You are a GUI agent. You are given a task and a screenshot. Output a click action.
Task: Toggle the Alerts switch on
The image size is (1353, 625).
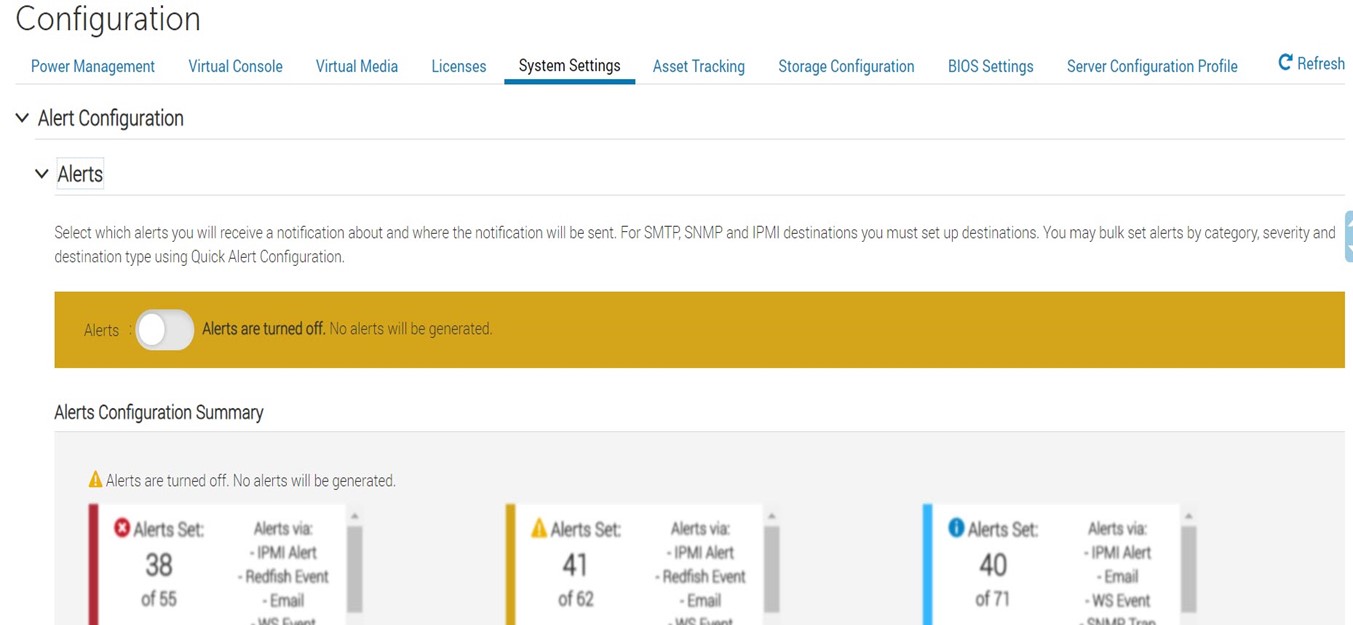[x=165, y=329]
